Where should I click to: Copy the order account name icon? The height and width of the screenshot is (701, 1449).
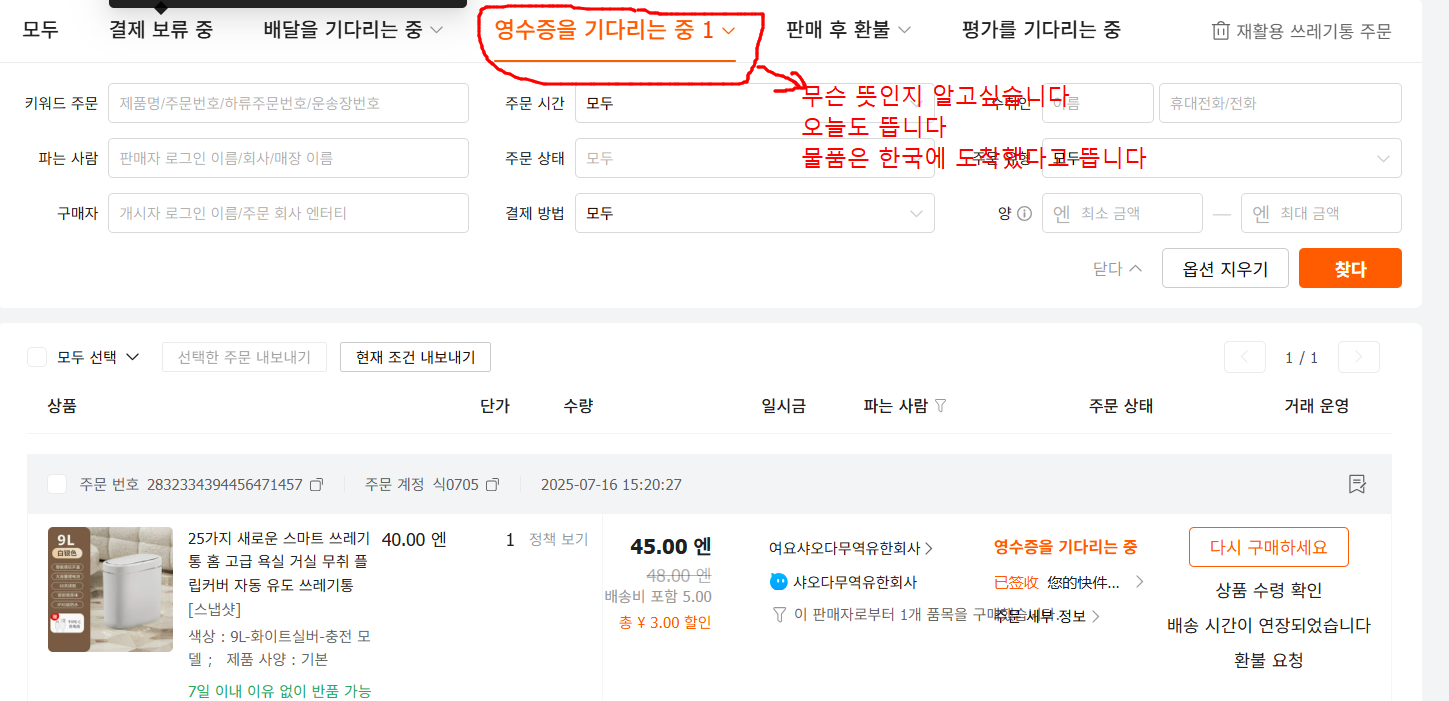492,485
